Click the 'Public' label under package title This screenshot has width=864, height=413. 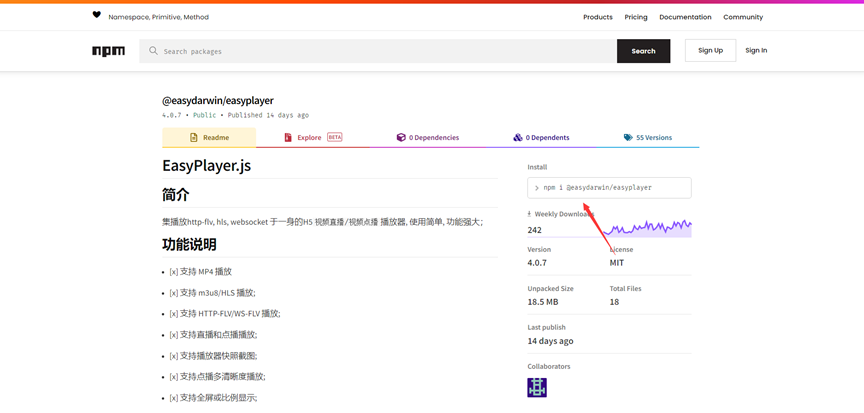coord(204,116)
